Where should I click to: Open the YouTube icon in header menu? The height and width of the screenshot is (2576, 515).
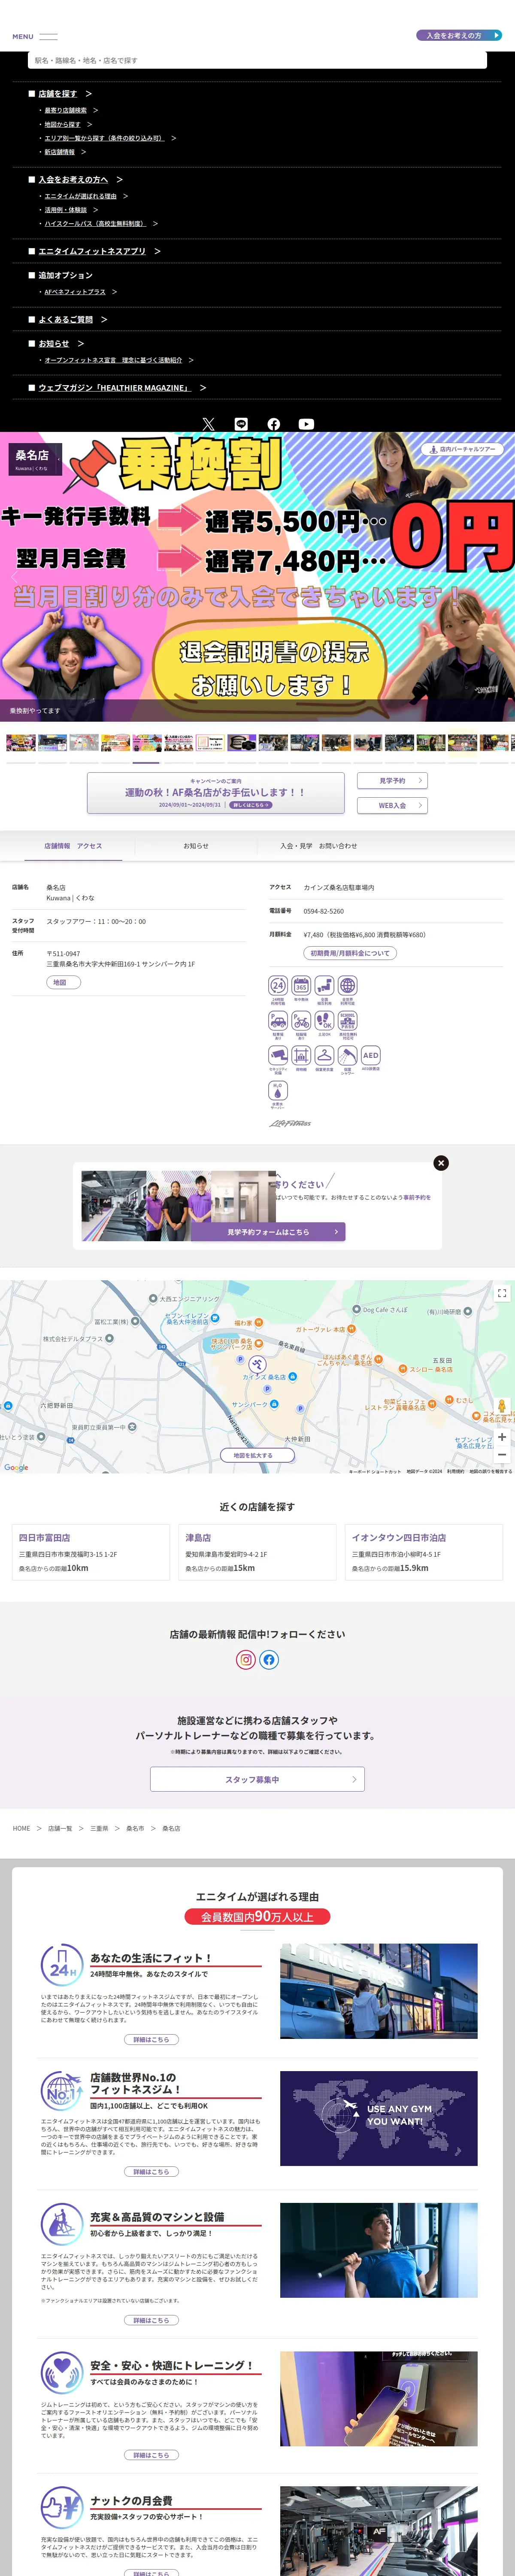[x=306, y=424]
